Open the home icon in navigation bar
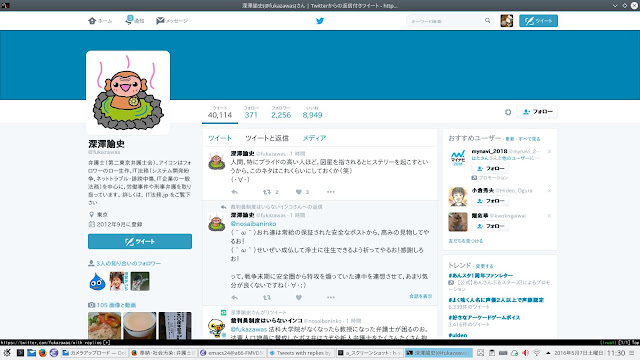 pos(92,21)
